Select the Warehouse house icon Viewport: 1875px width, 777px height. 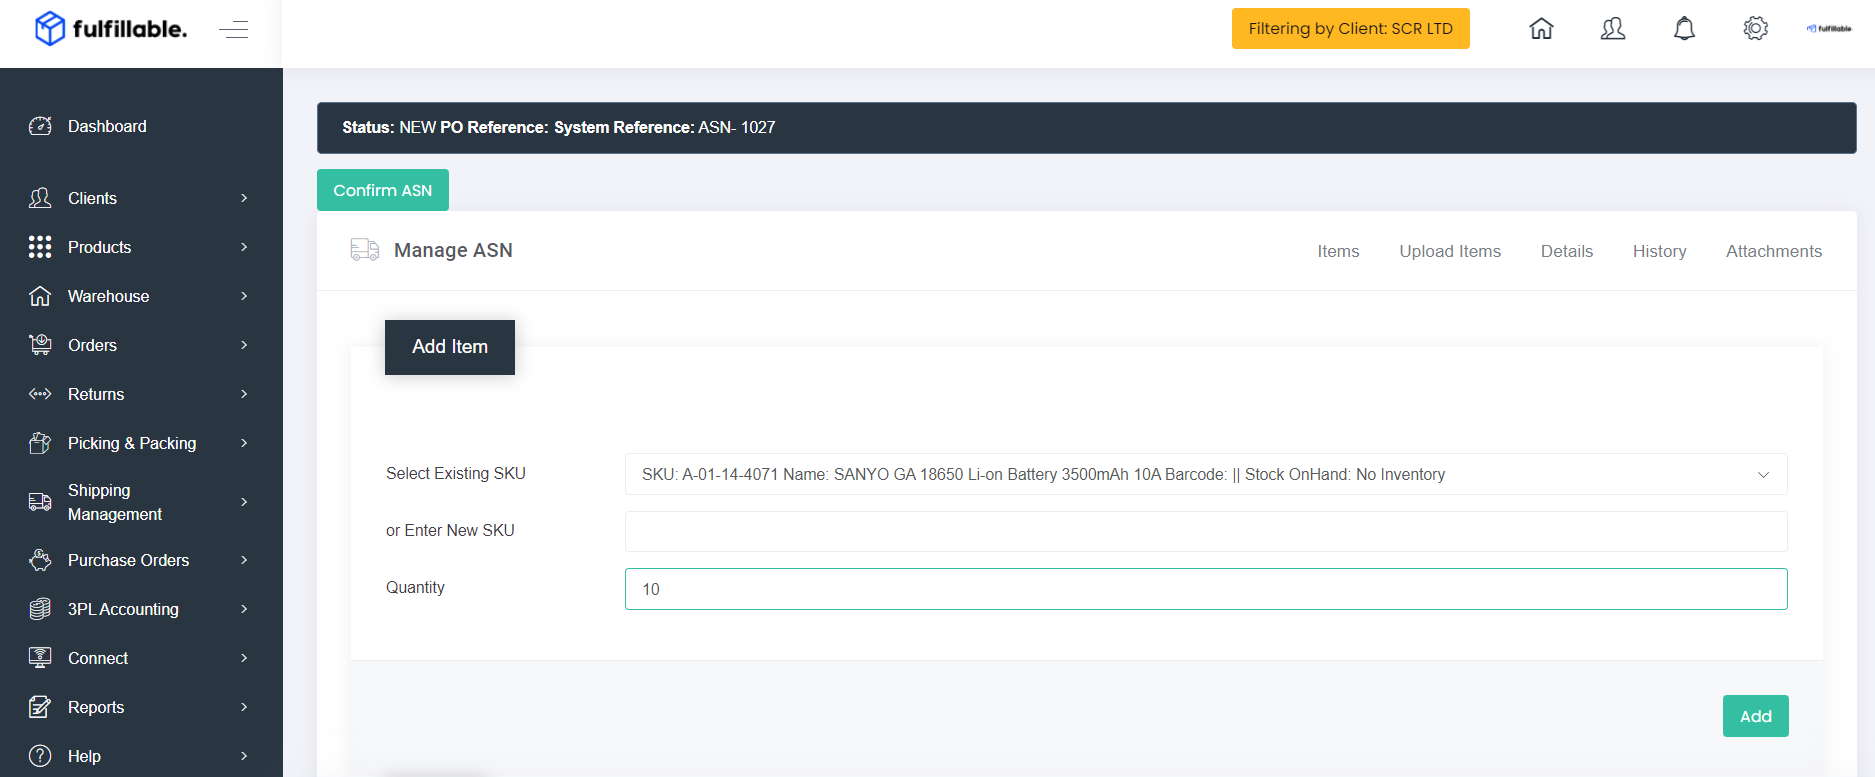[x=40, y=296]
